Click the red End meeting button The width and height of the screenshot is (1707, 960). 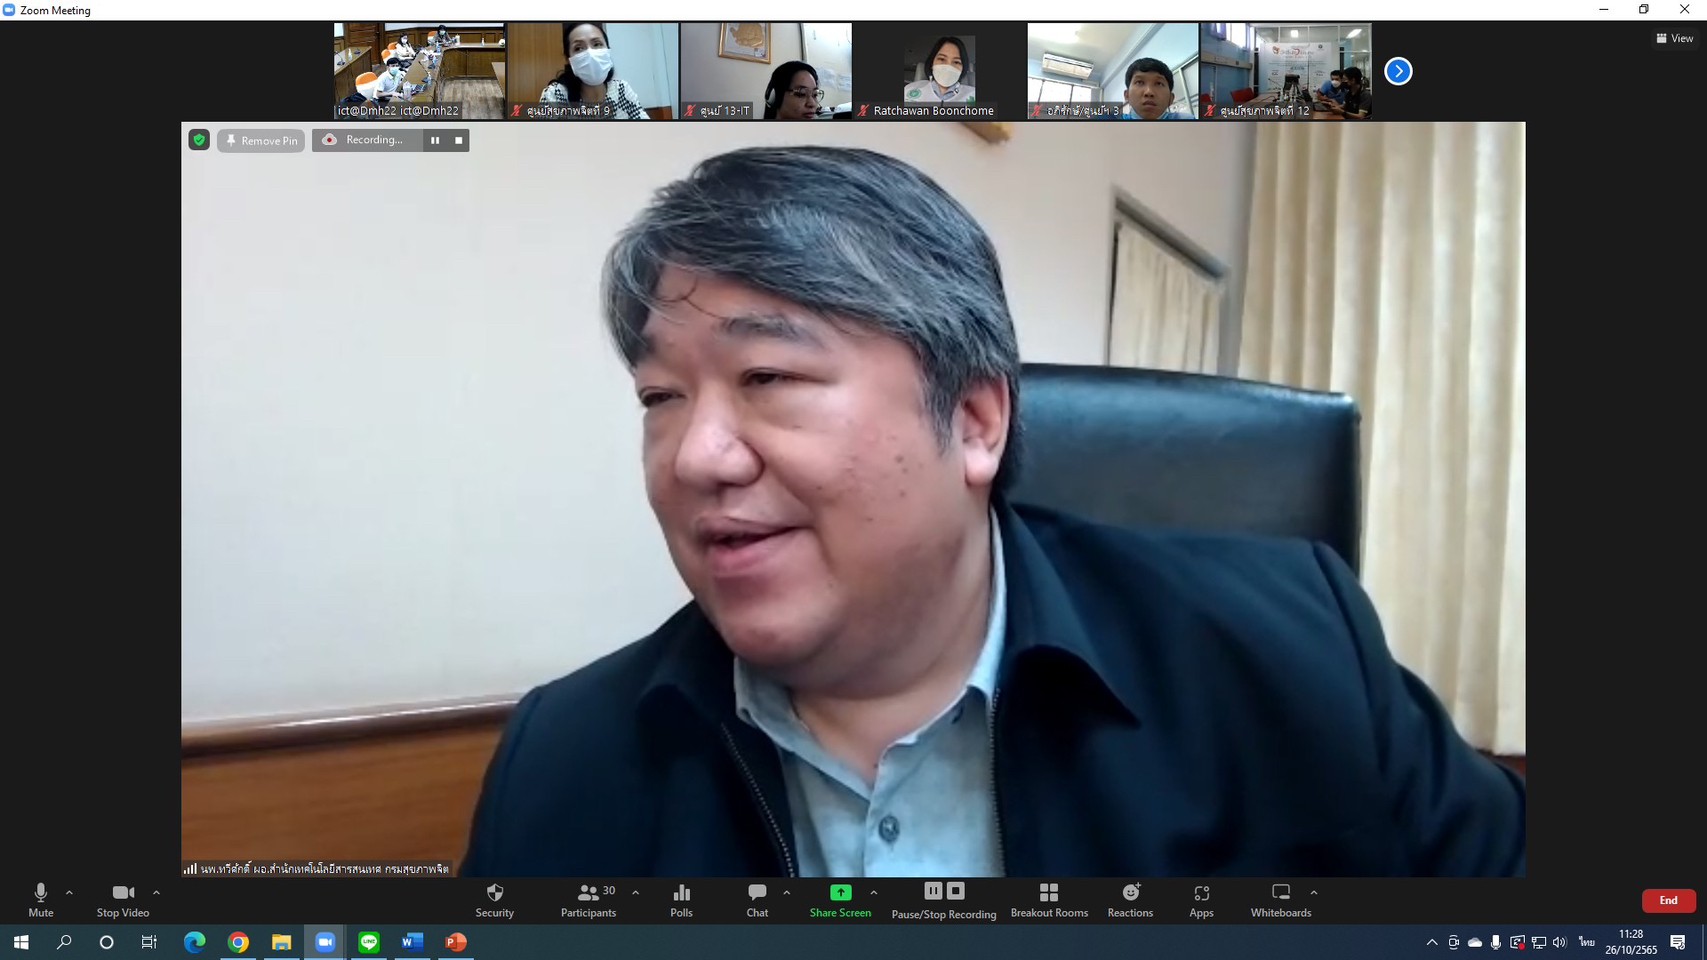pyautogui.click(x=1668, y=901)
